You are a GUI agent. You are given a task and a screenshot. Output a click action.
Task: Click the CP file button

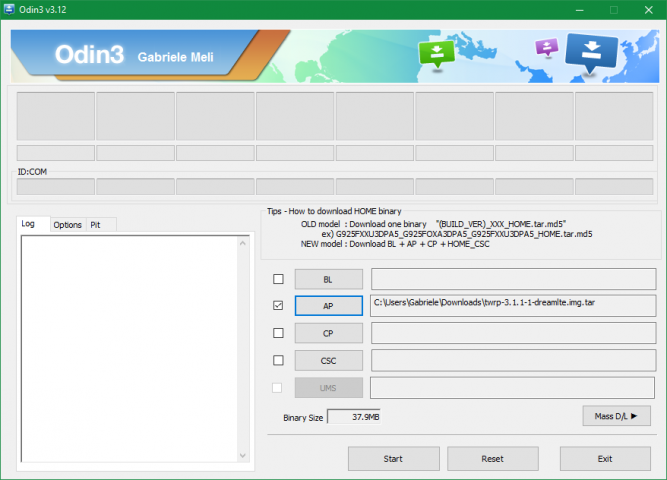(x=329, y=333)
